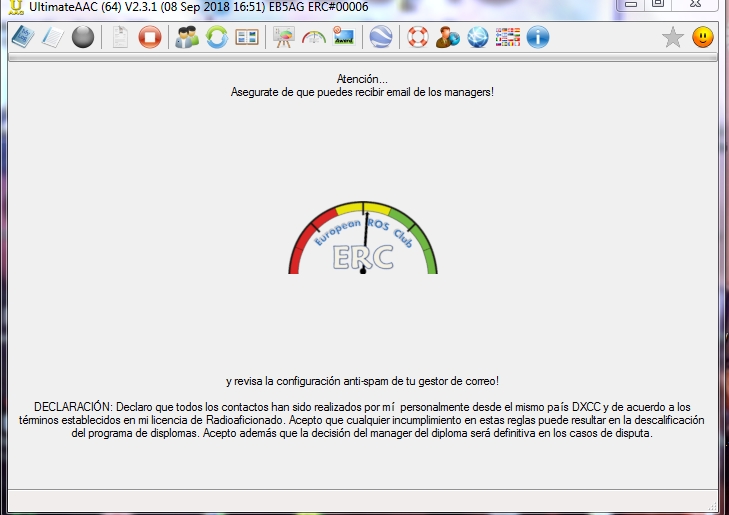Click the 'Atención...' heading text
Image resolution: width=729 pixels, height=515 pixels.
[362, 79]
